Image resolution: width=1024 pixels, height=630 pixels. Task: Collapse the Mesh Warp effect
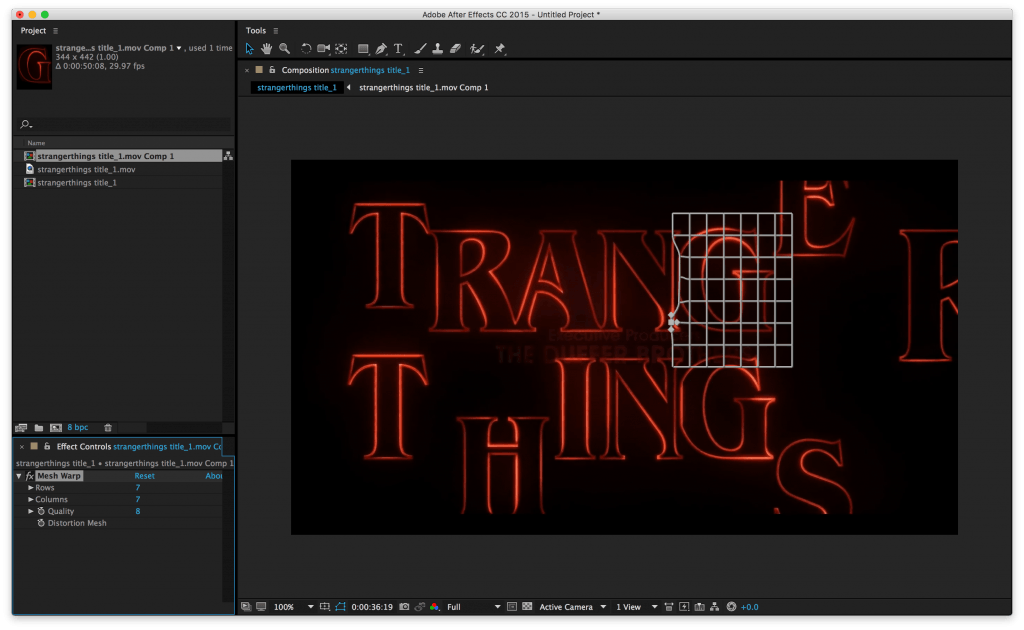pos(18,476)
